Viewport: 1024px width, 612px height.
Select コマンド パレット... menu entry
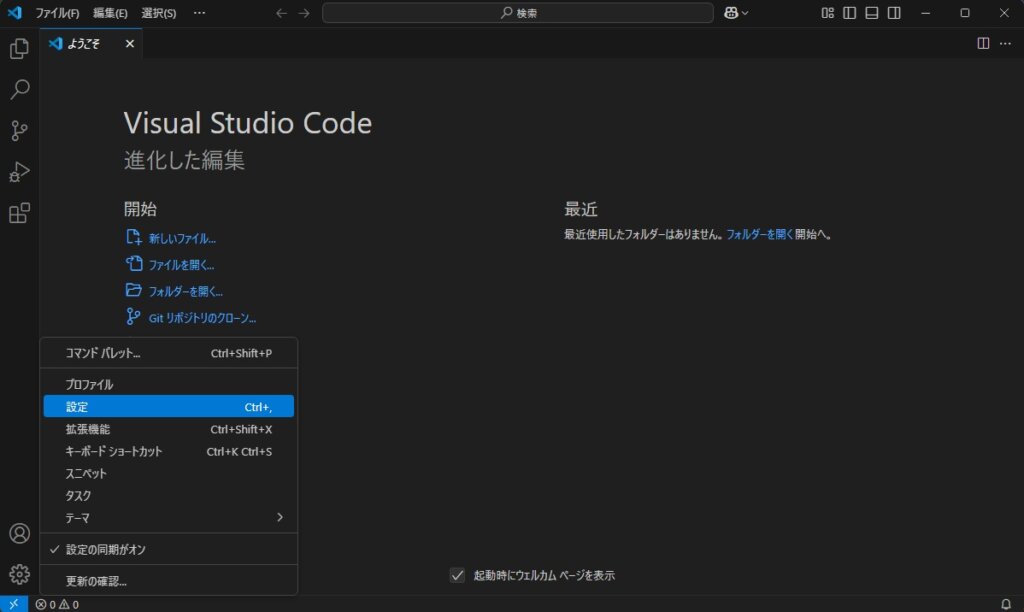(x=168, y=353)
